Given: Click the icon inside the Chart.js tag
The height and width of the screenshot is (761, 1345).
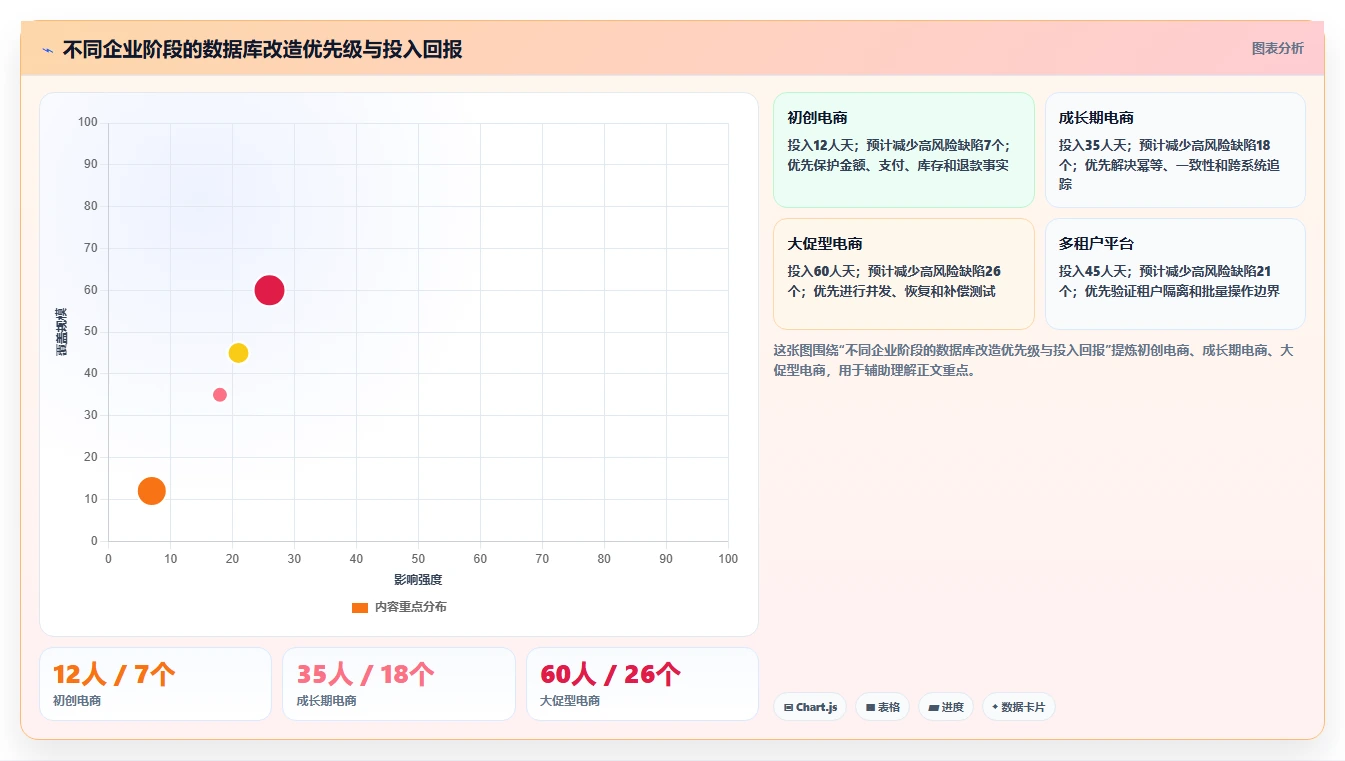Looking at the screenshot, I should 789,707.
